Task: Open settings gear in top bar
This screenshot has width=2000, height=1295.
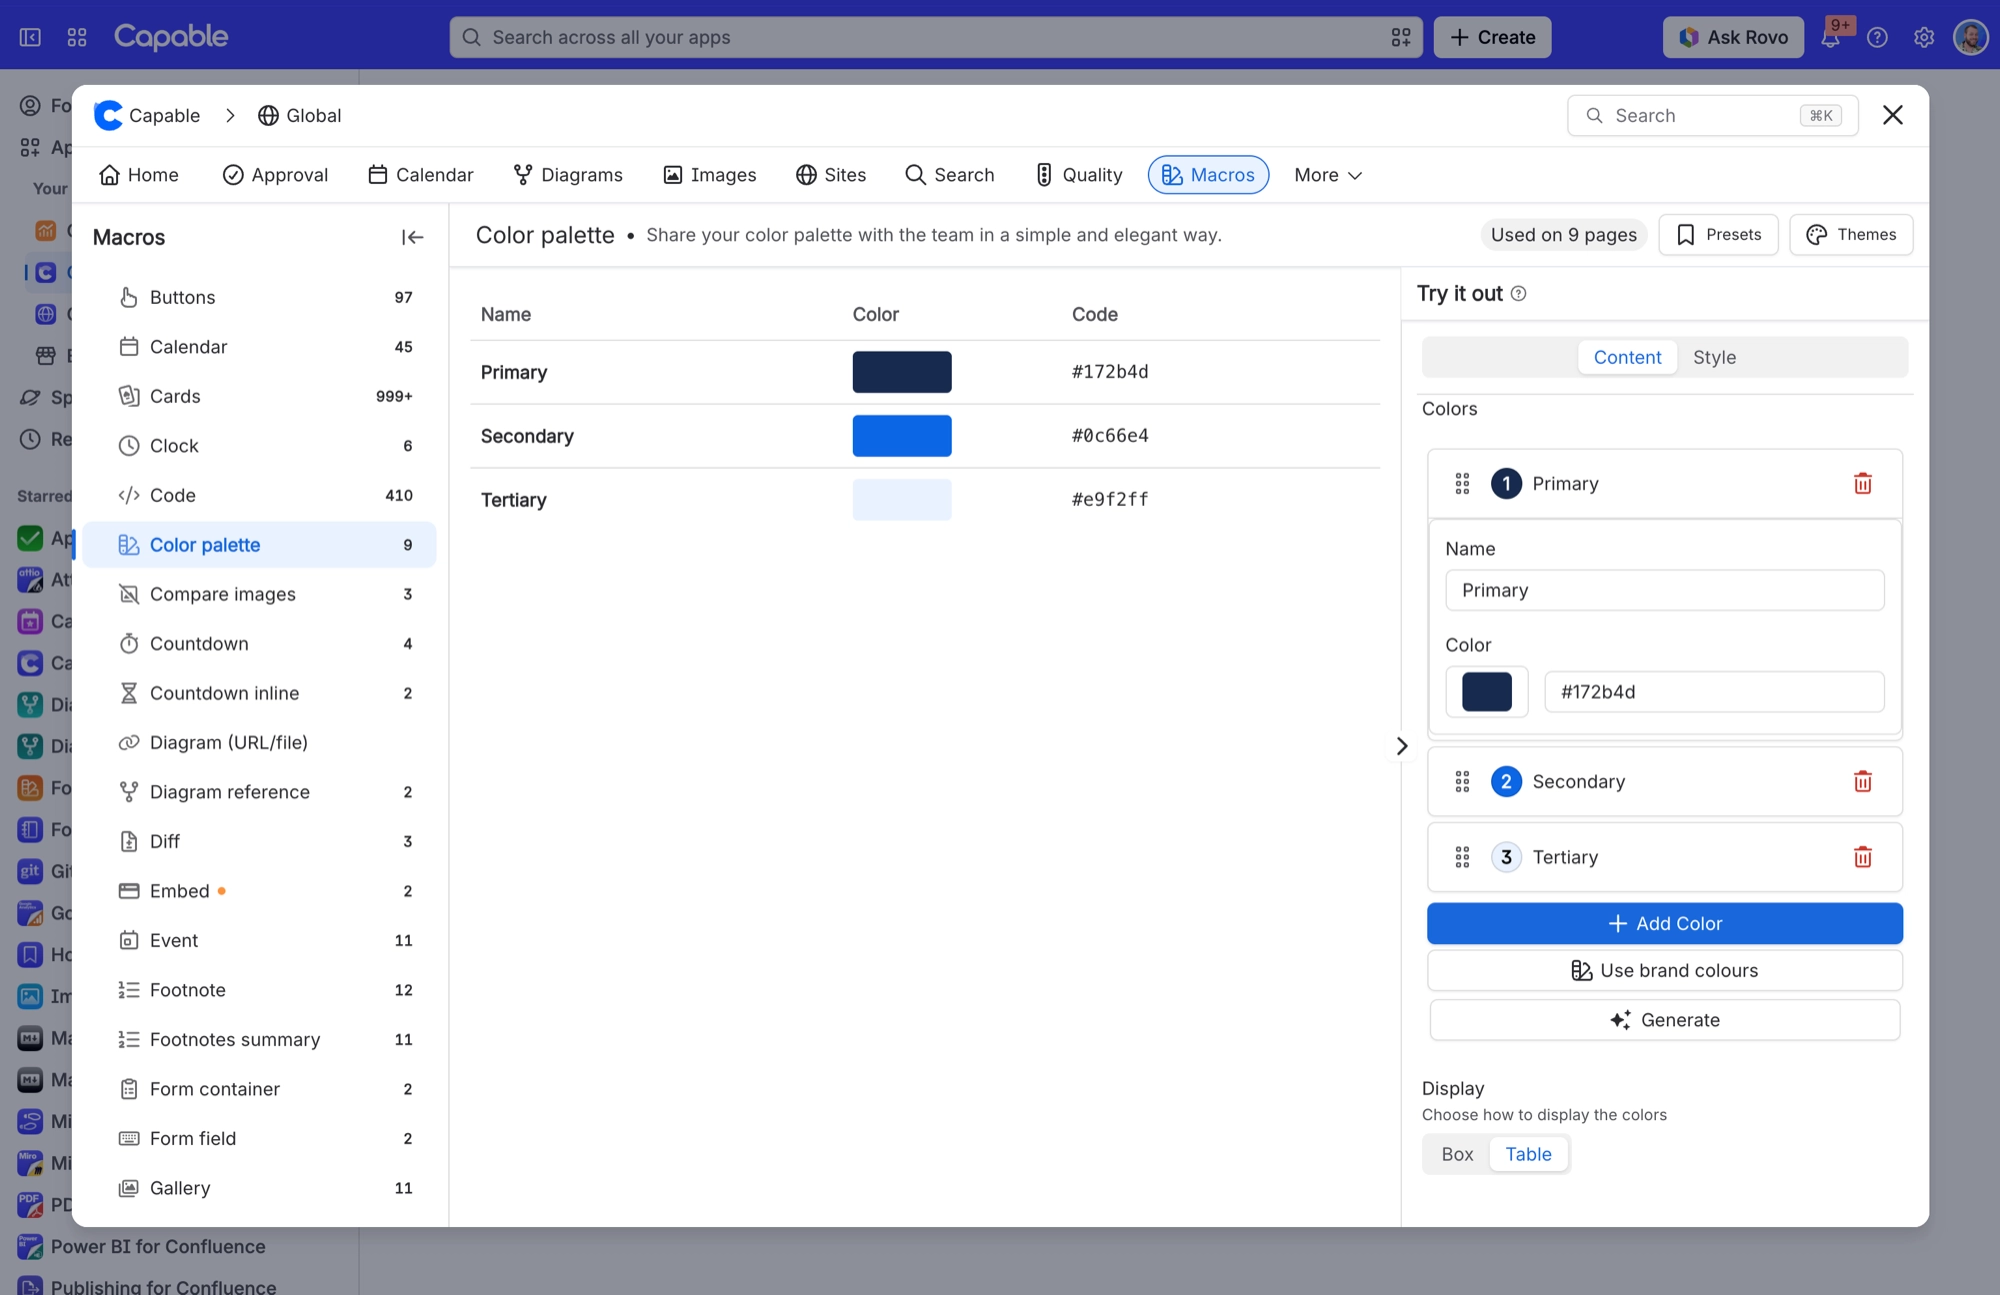Action: [1924, 38]
